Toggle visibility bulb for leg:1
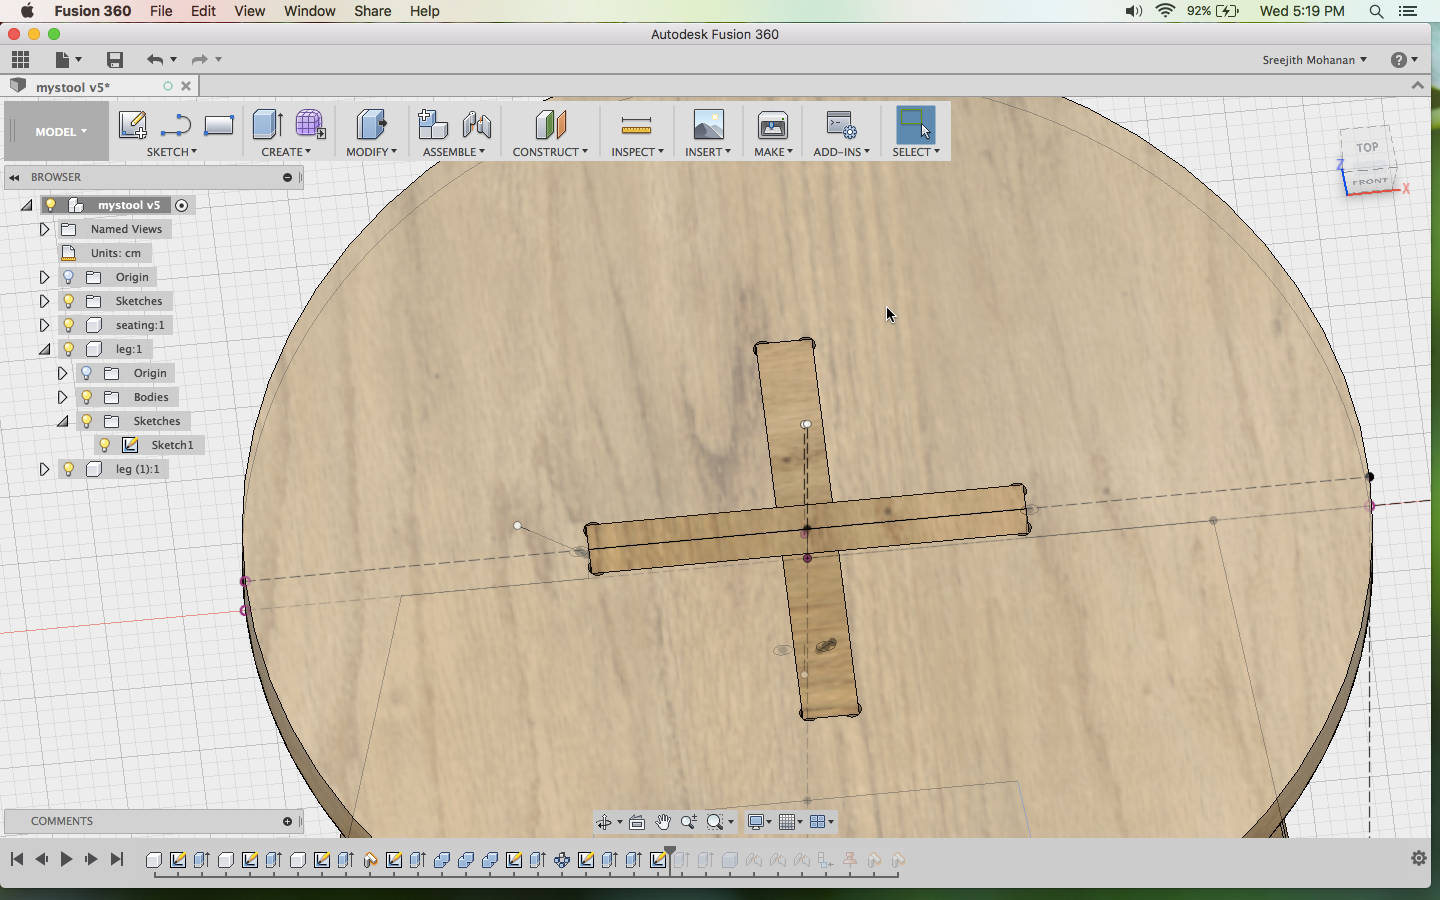The width and height of the screenshot is (1440, 900). pyautogui.click(x=68, y=349)
